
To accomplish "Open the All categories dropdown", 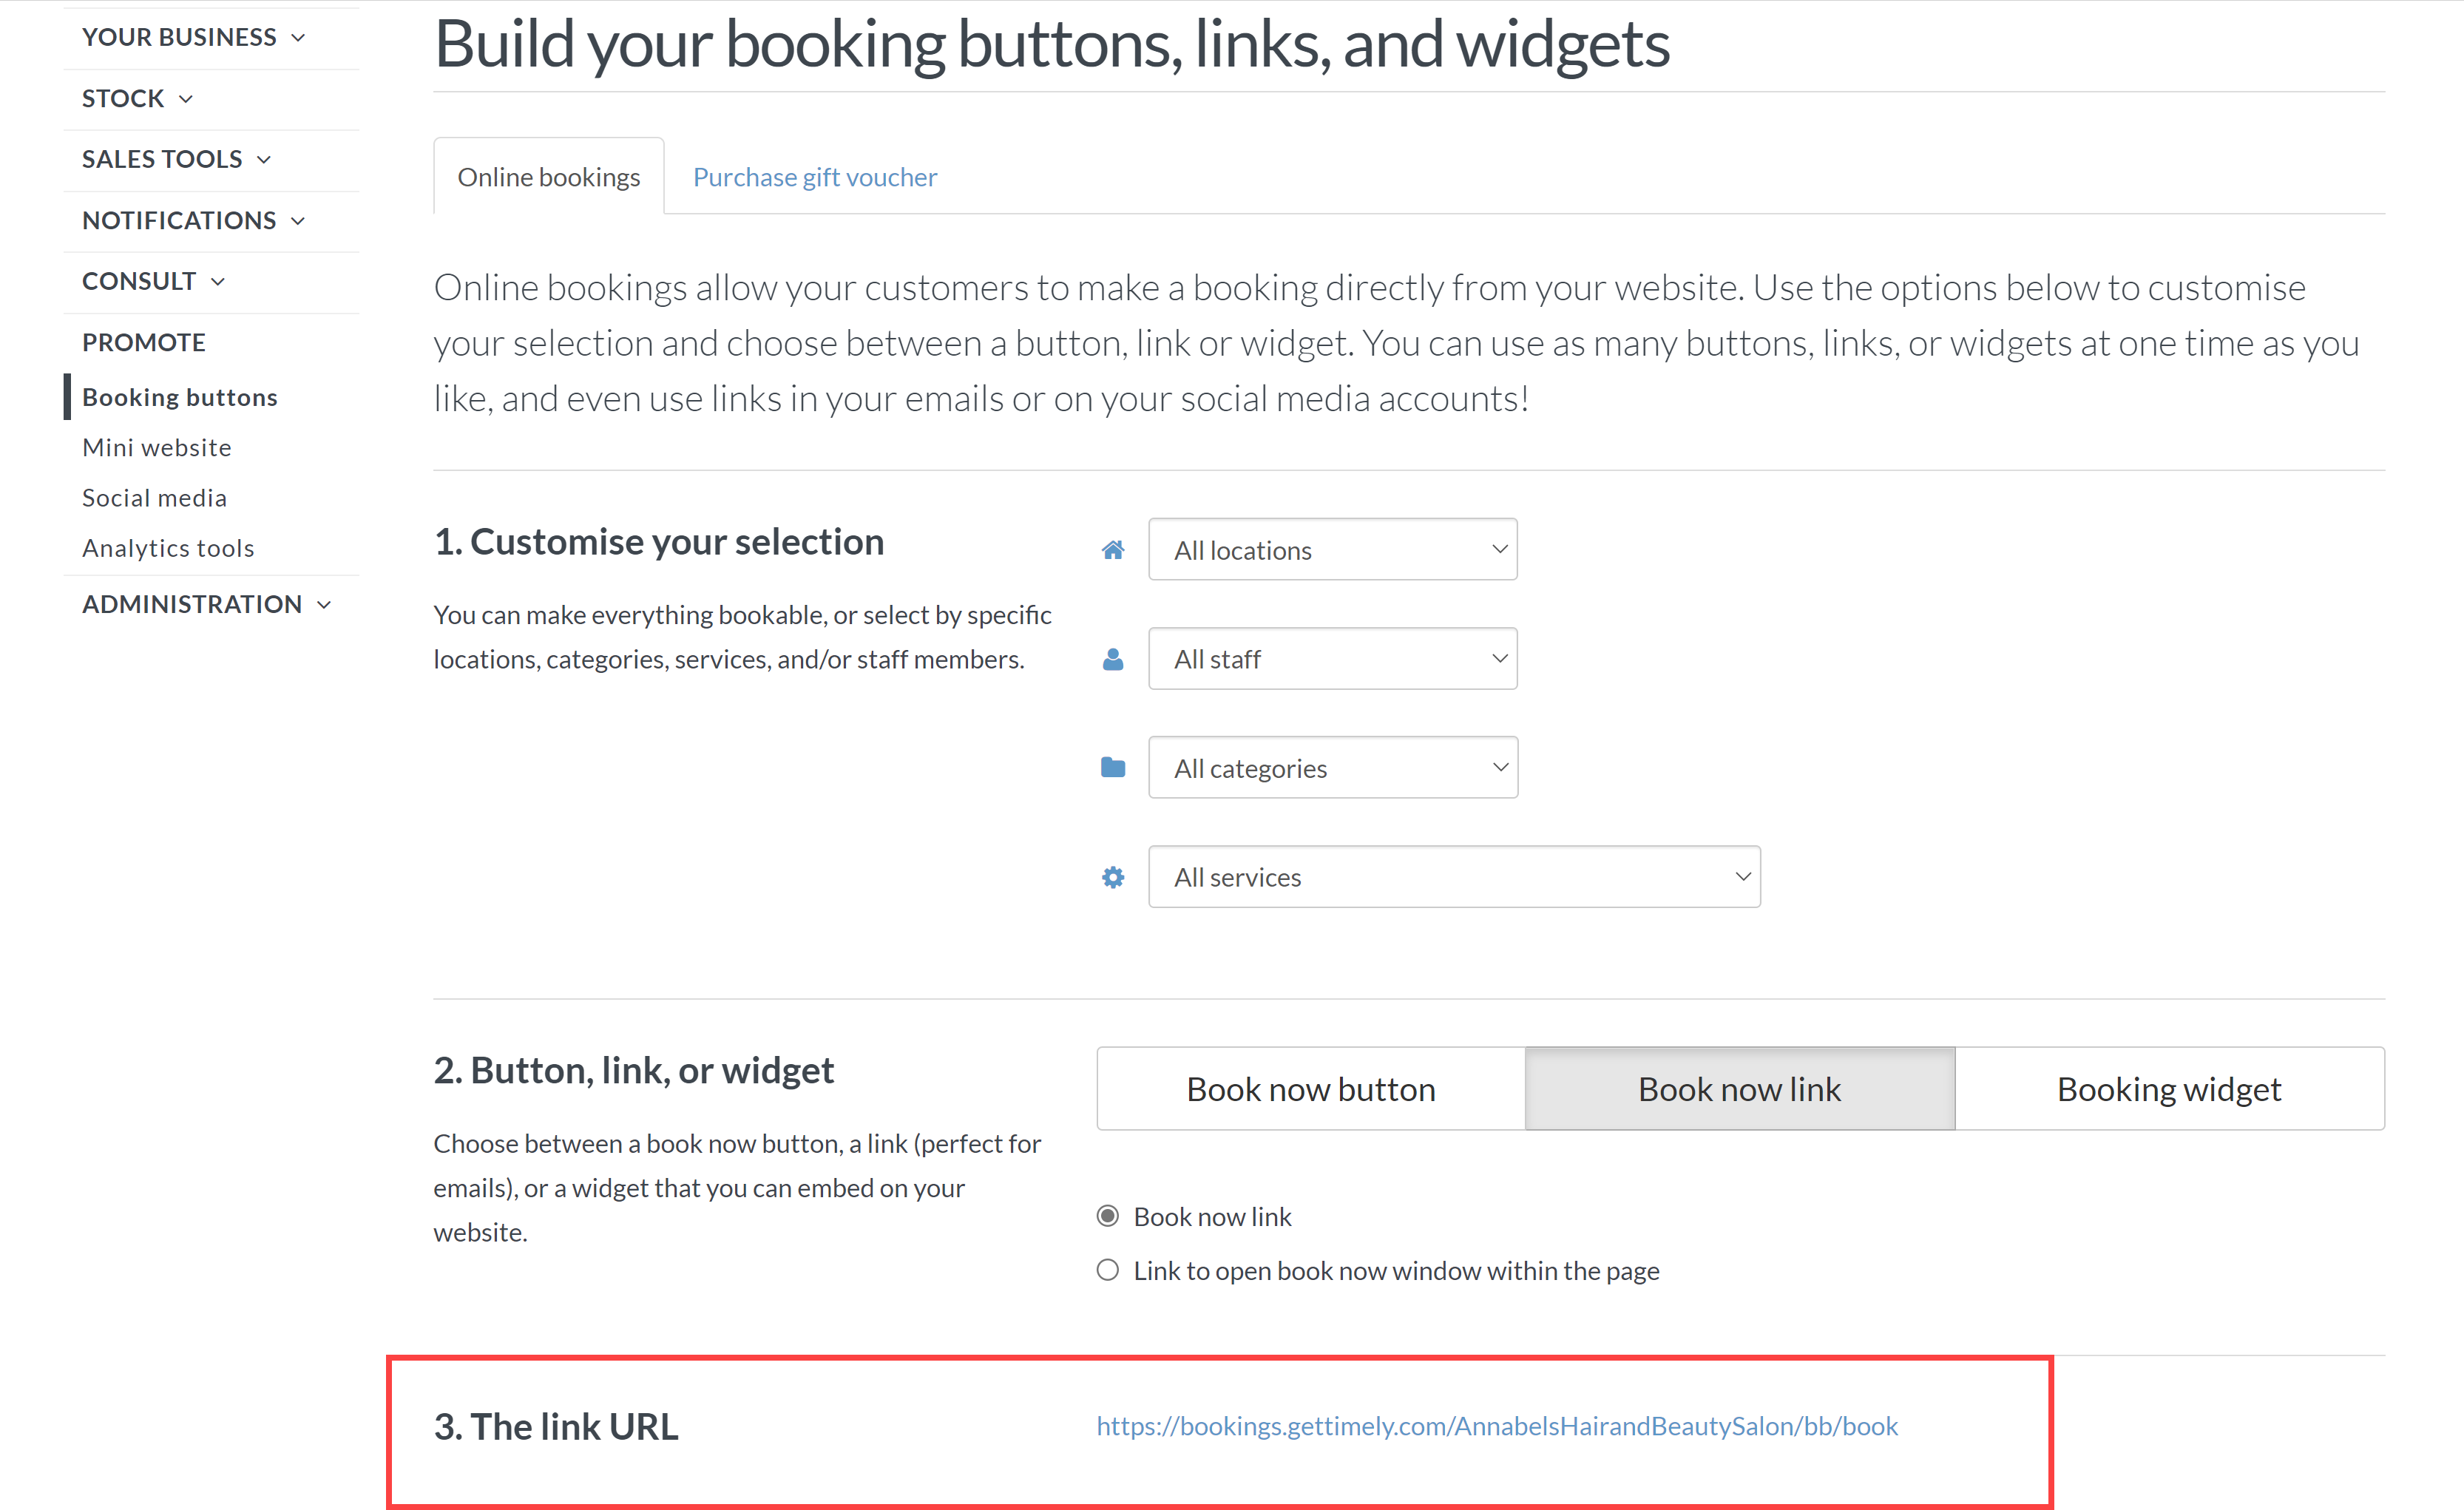I will point(1333,767).
